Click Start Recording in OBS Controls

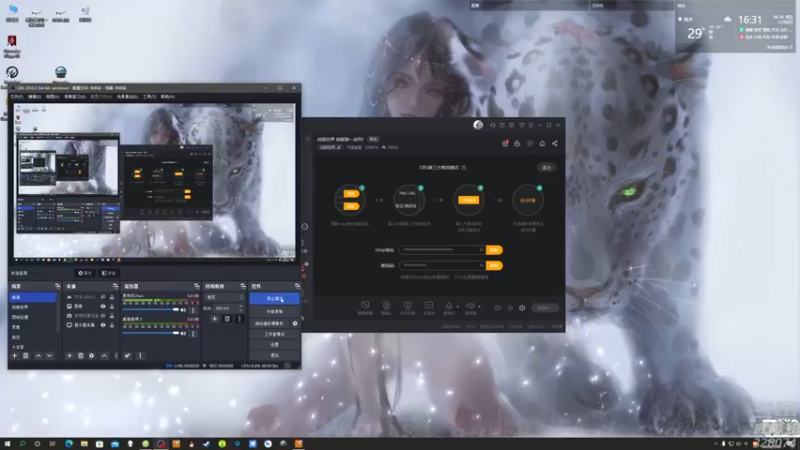pyautogui.click(x=274, y=311)
